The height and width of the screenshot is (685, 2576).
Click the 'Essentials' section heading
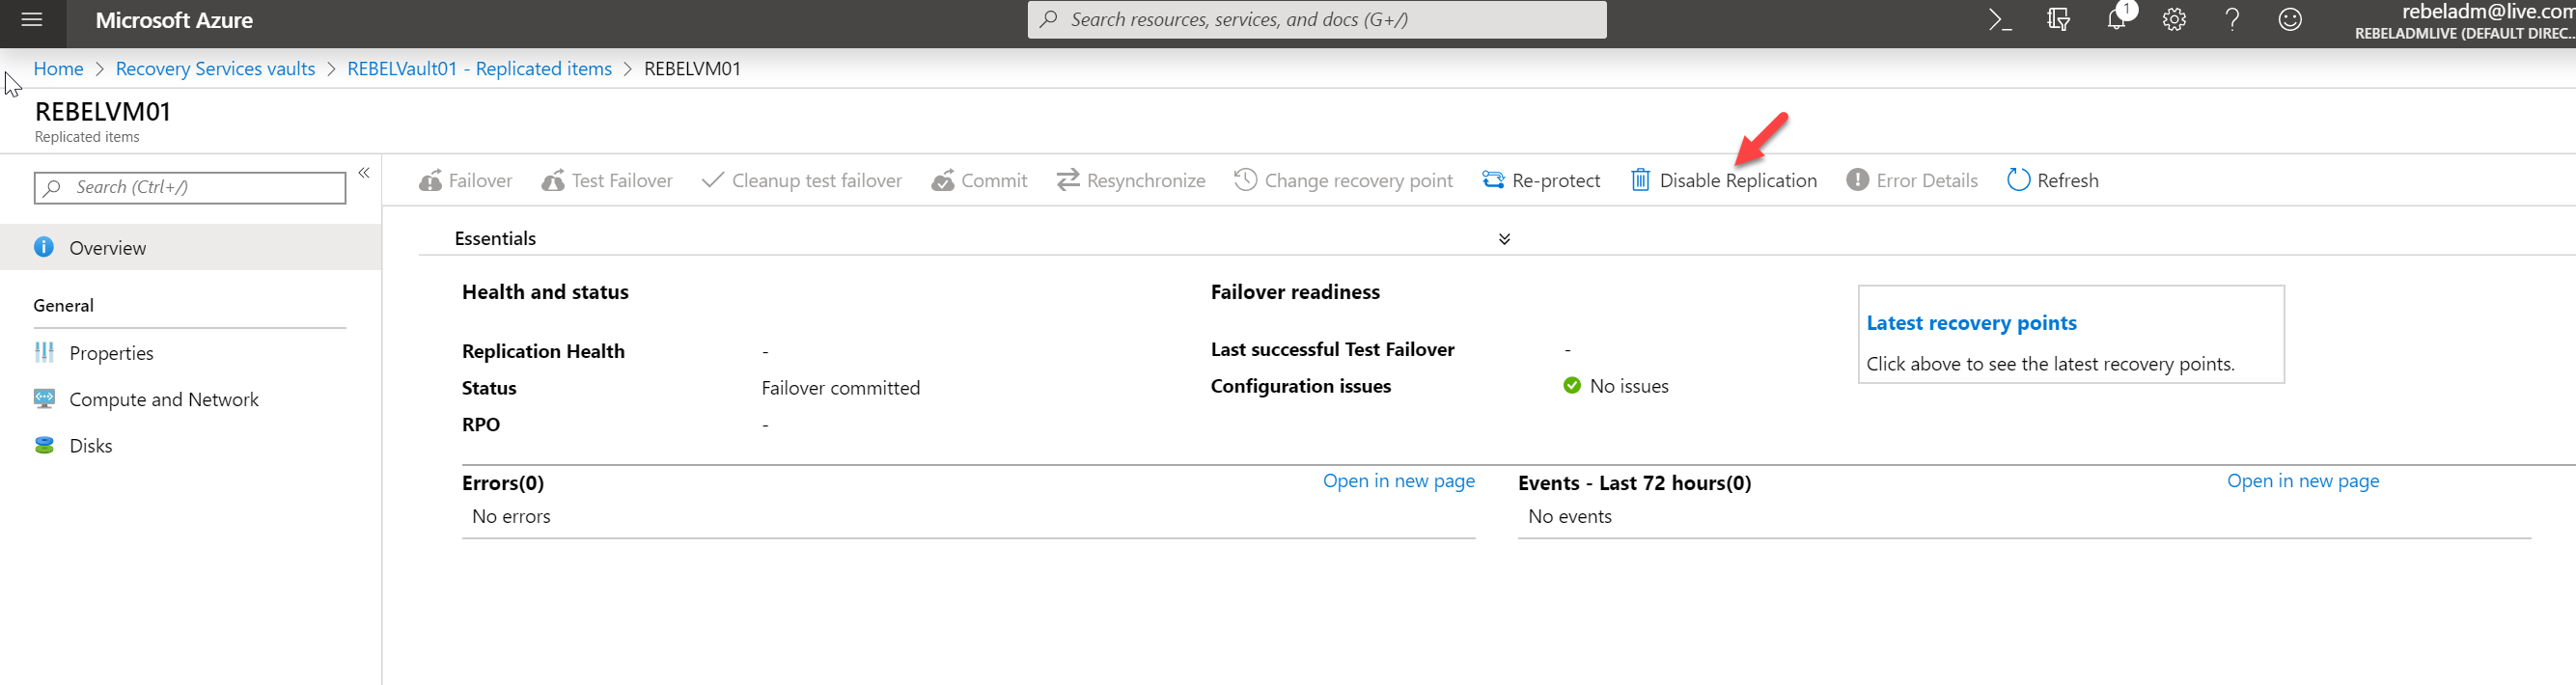pos(495,238)
